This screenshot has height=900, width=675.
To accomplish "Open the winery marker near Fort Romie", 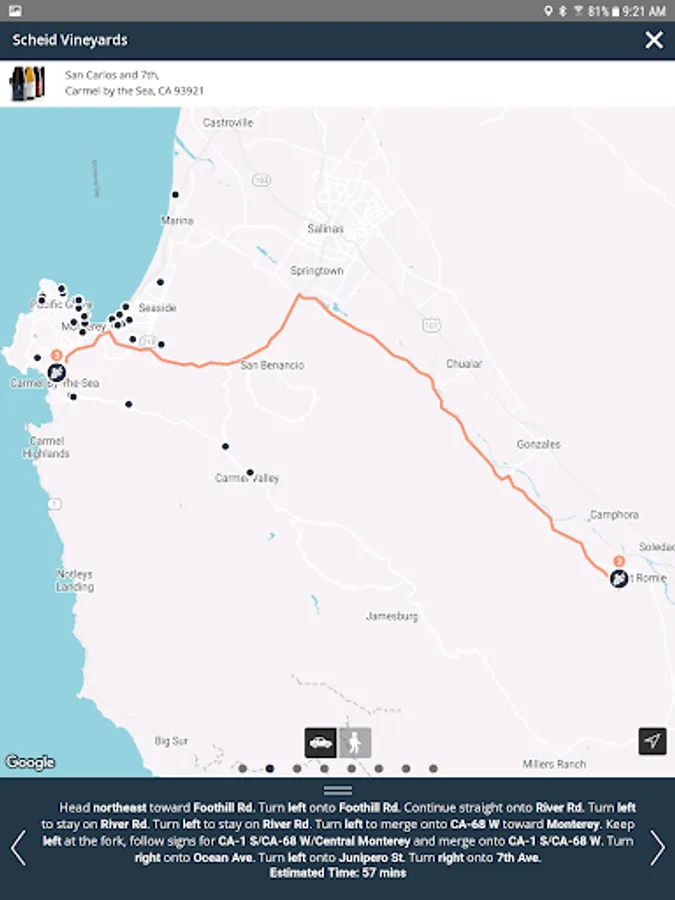I will coord(619,578).
